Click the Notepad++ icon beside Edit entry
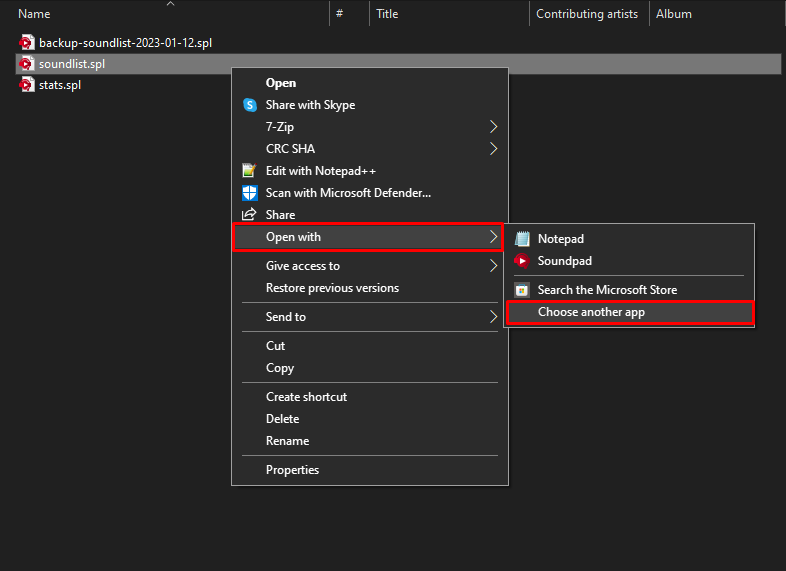Screen dimensions: 786x571 (x=250, y=171)
